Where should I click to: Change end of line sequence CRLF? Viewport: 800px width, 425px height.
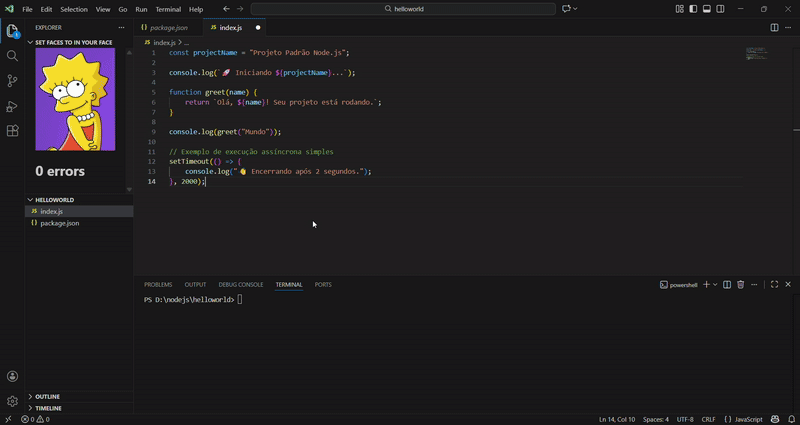tap(708, 419)
